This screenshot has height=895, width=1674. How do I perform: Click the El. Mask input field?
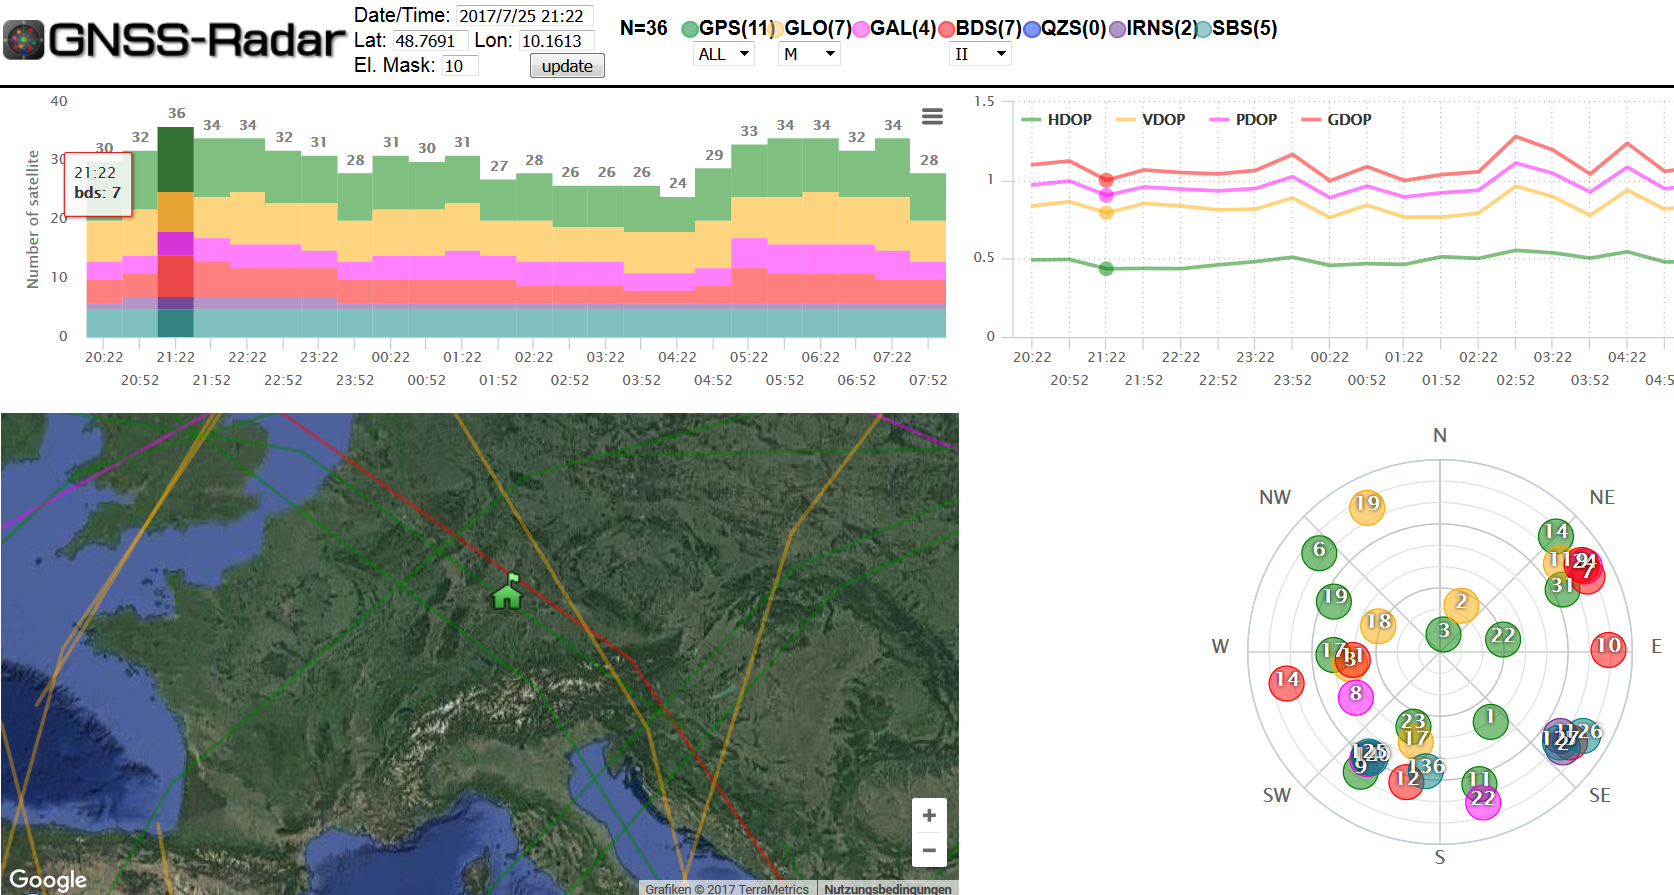pyautogui.click(x=460, y=66)
